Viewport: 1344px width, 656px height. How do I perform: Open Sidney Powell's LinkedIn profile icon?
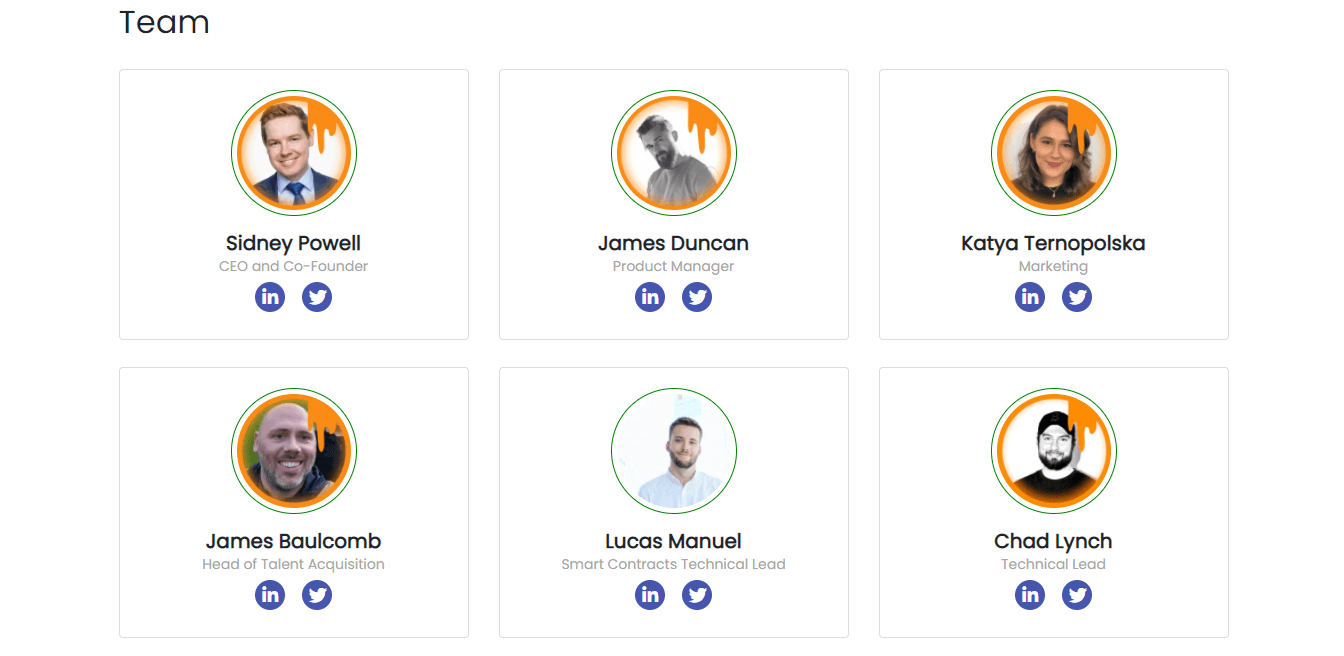270,297
